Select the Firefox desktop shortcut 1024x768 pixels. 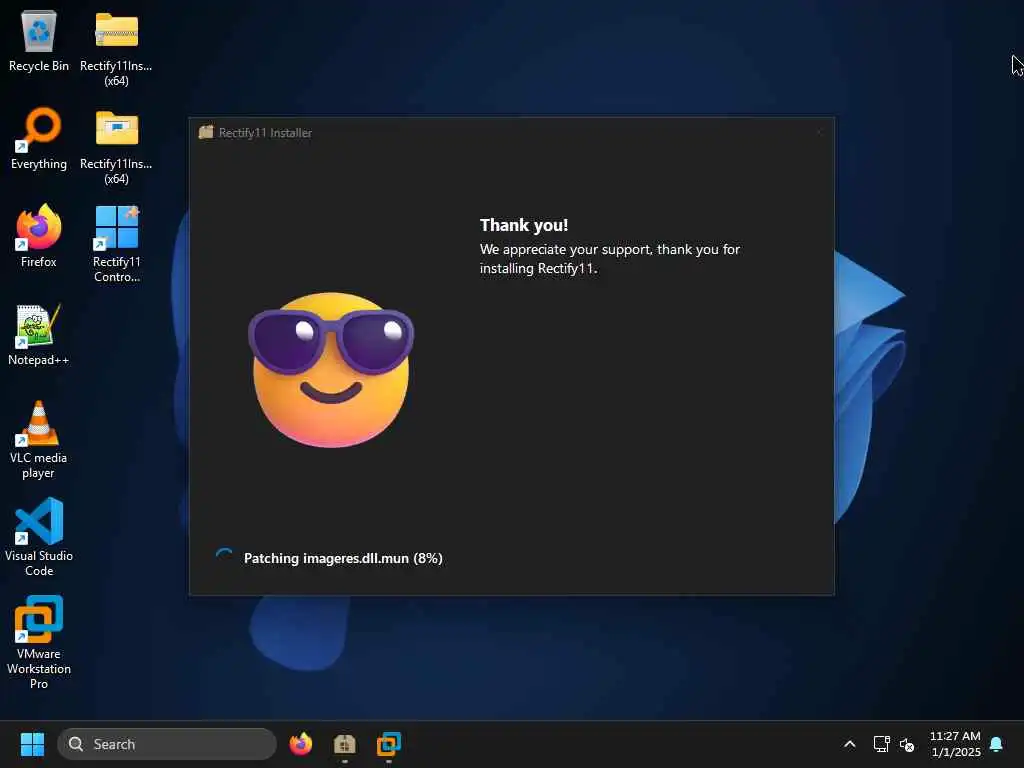(39, 236)
